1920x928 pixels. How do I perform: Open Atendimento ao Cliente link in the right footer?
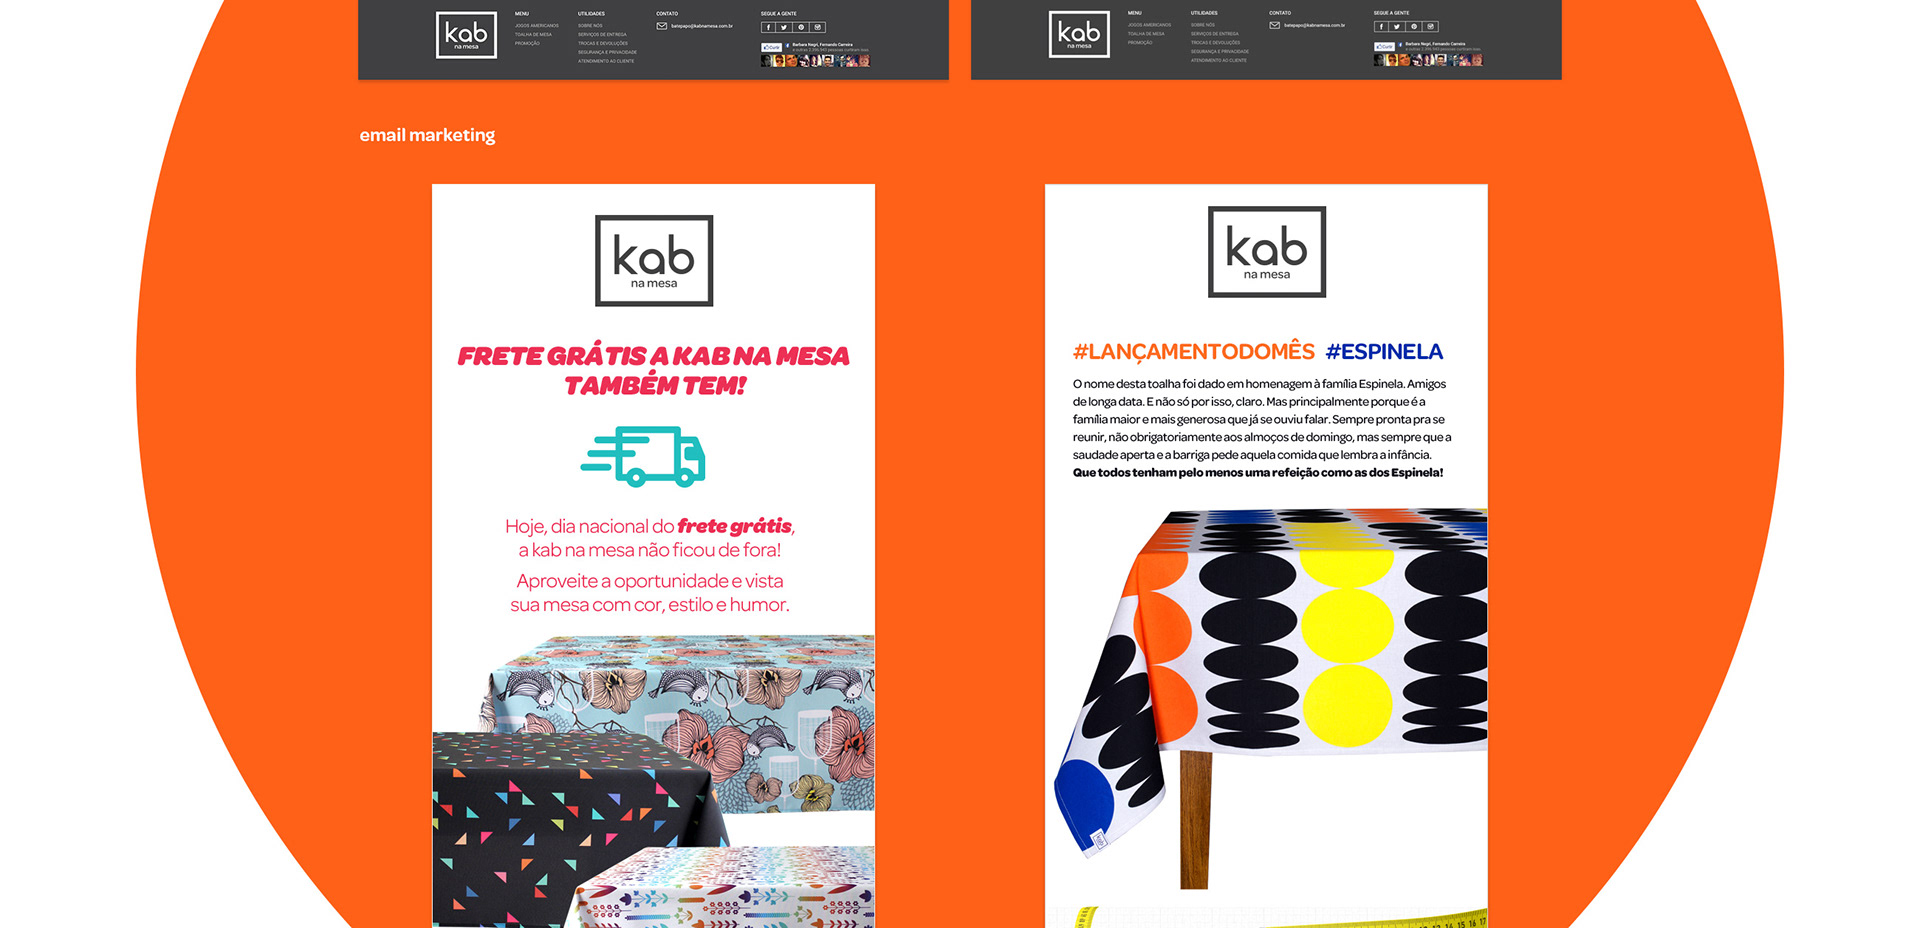(1219, 60)
